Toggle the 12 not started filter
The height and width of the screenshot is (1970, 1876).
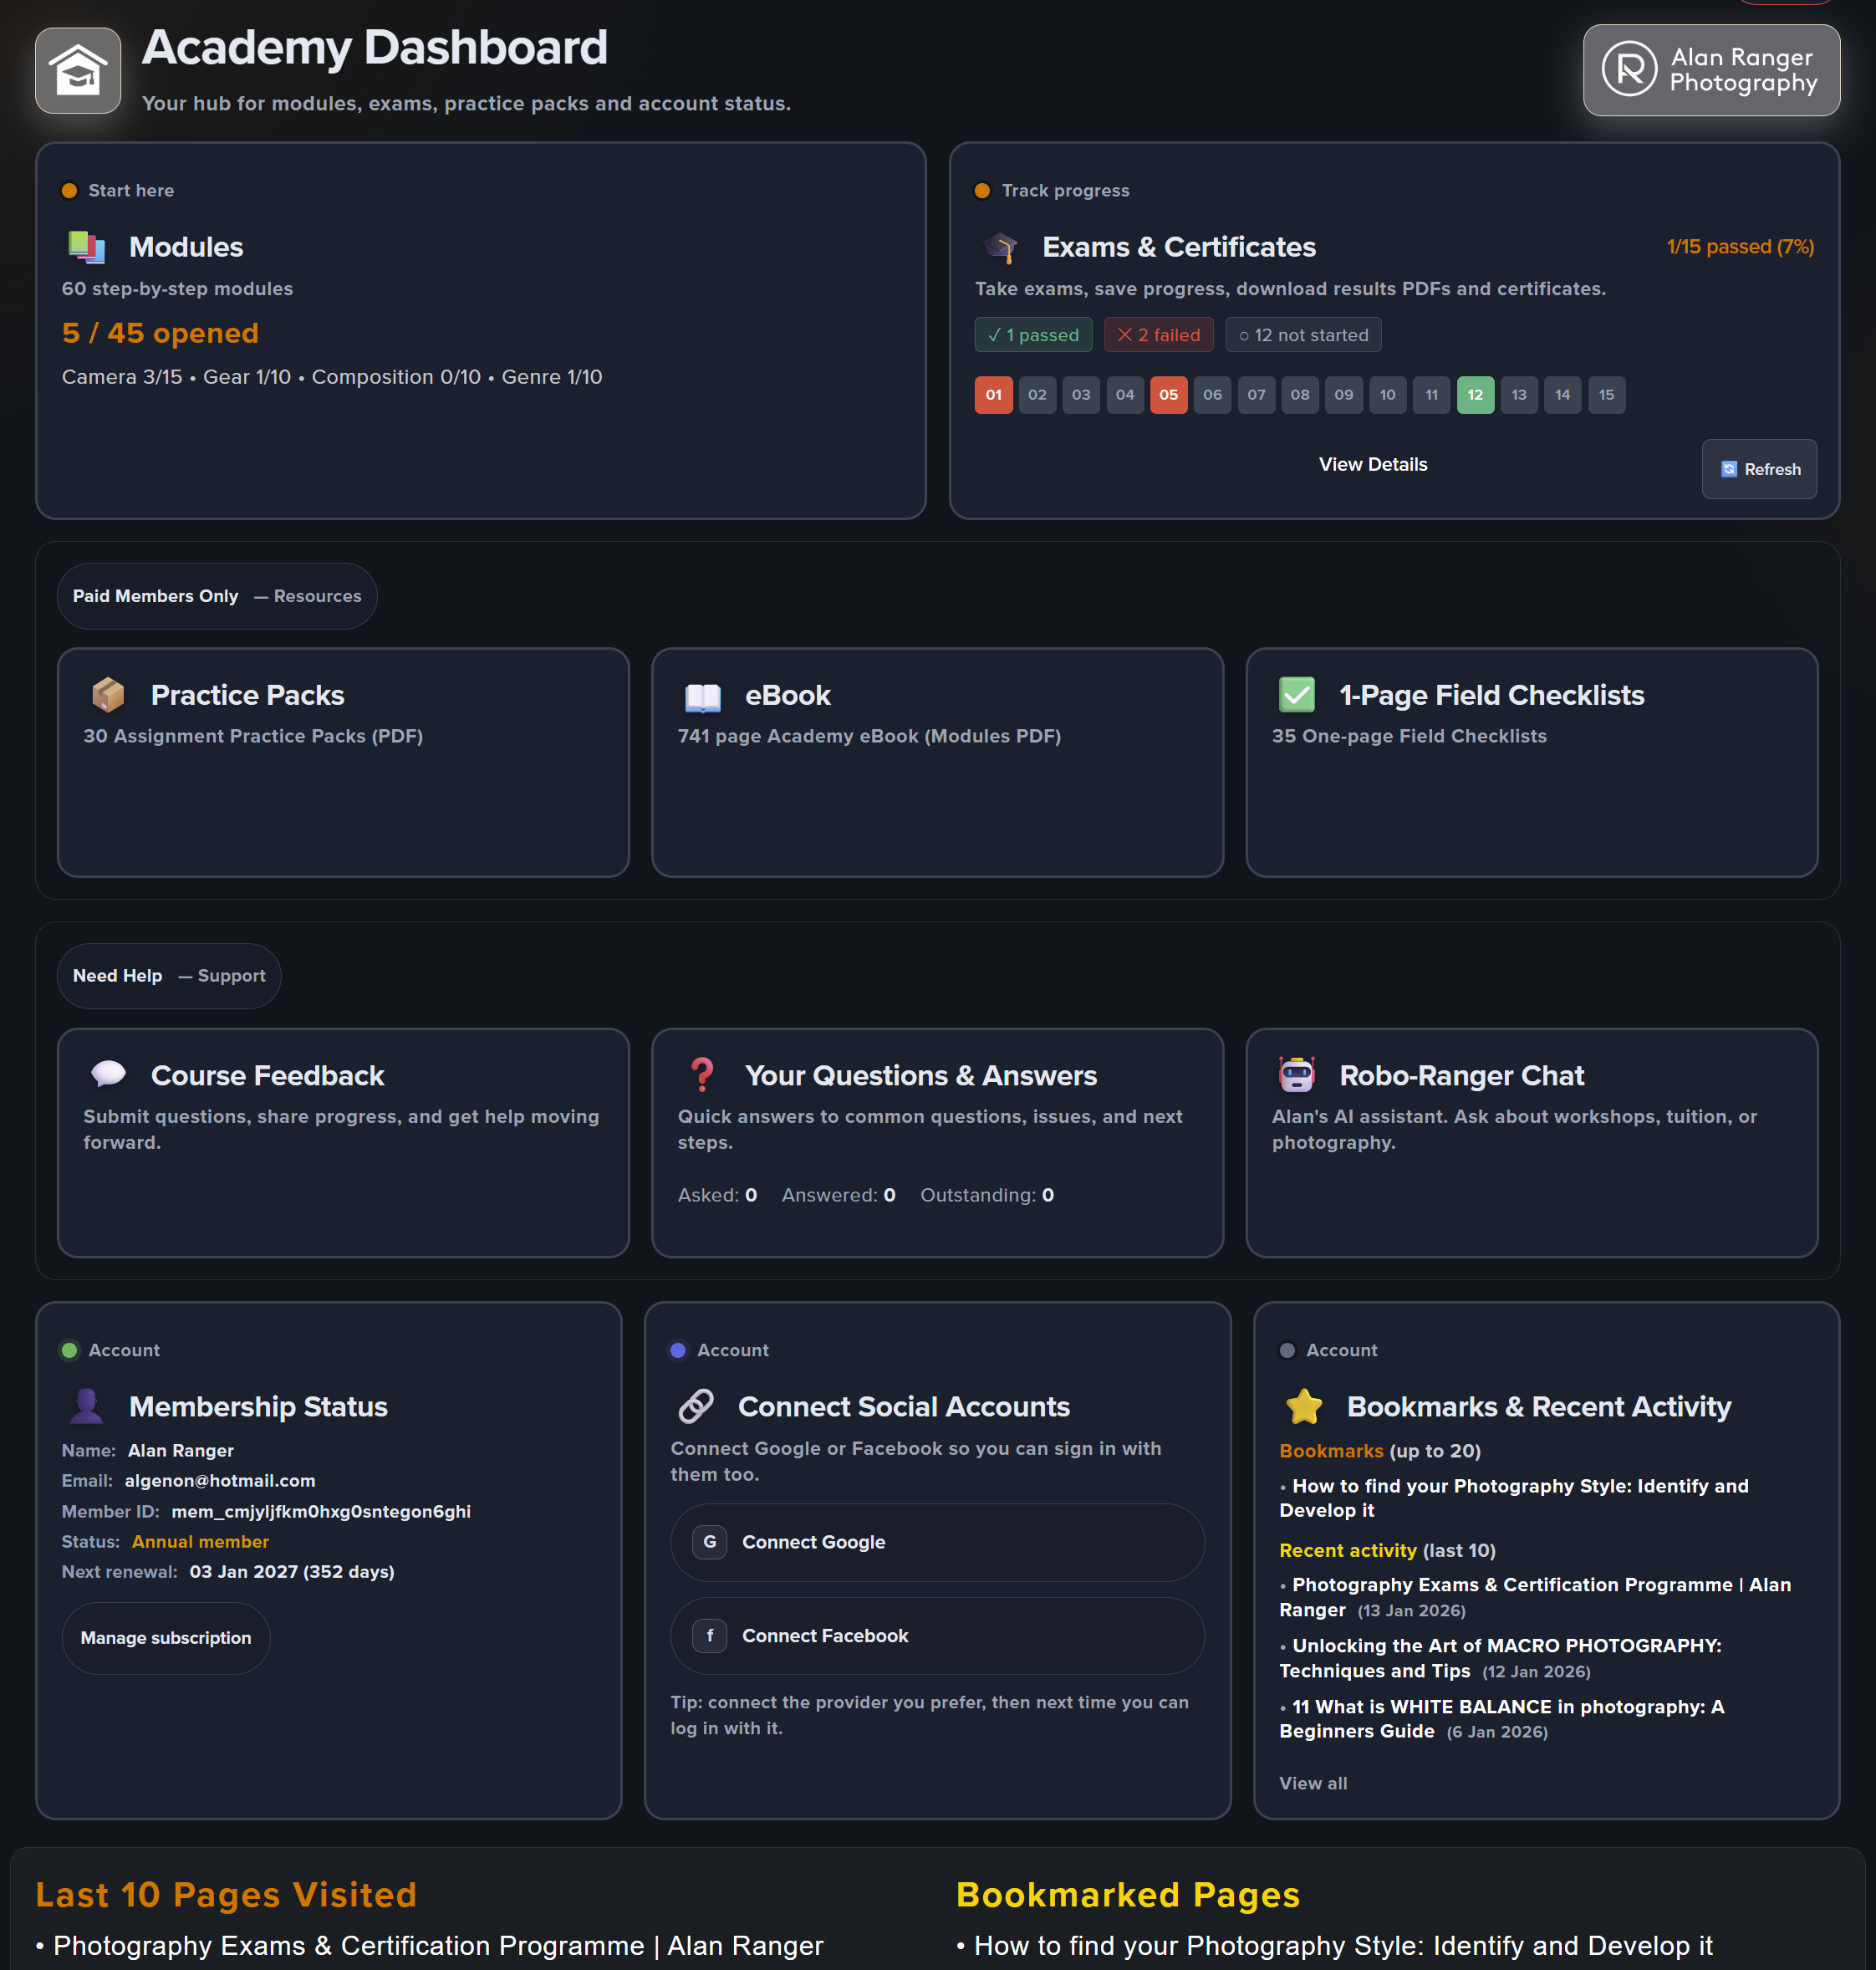(1303, 334)
